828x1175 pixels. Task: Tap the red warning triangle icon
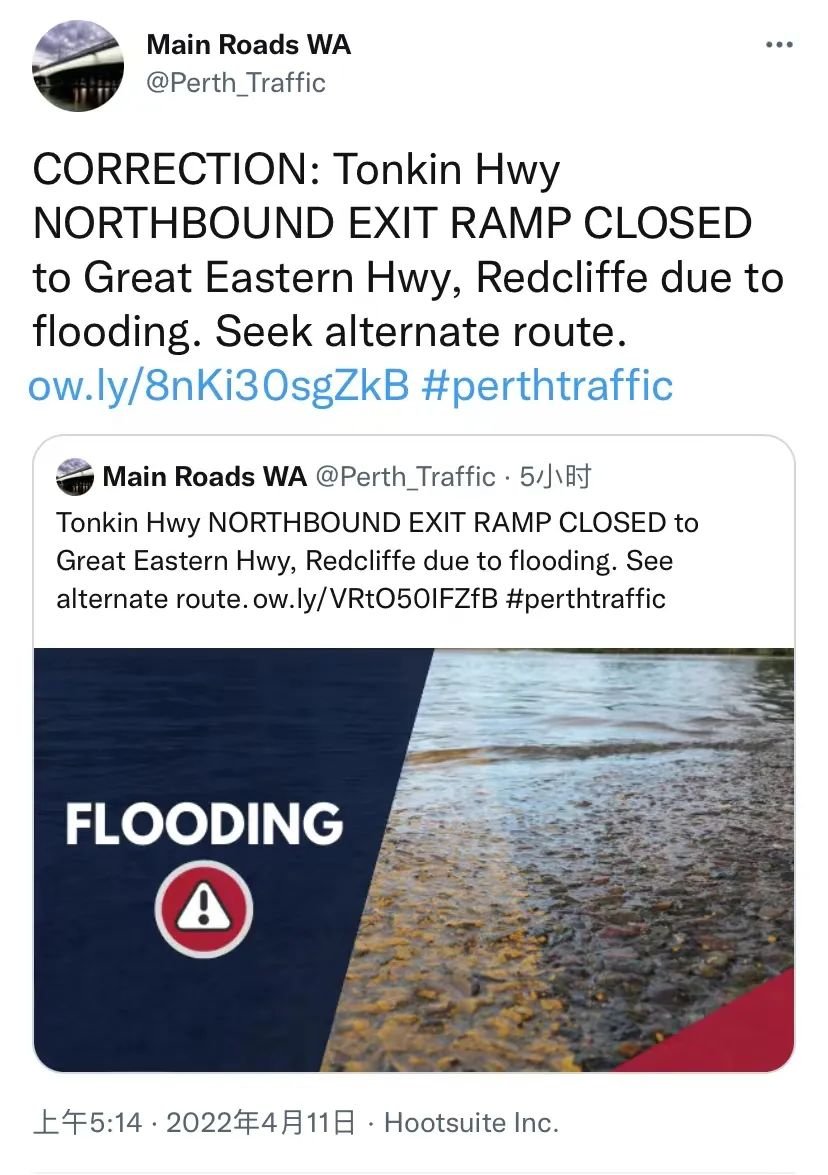[204, 908]
